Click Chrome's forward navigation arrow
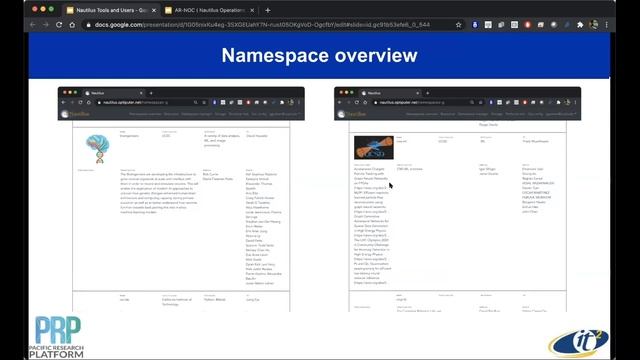Image resolution: width=640 pixels, height=360 pixels. coord(46,25)
